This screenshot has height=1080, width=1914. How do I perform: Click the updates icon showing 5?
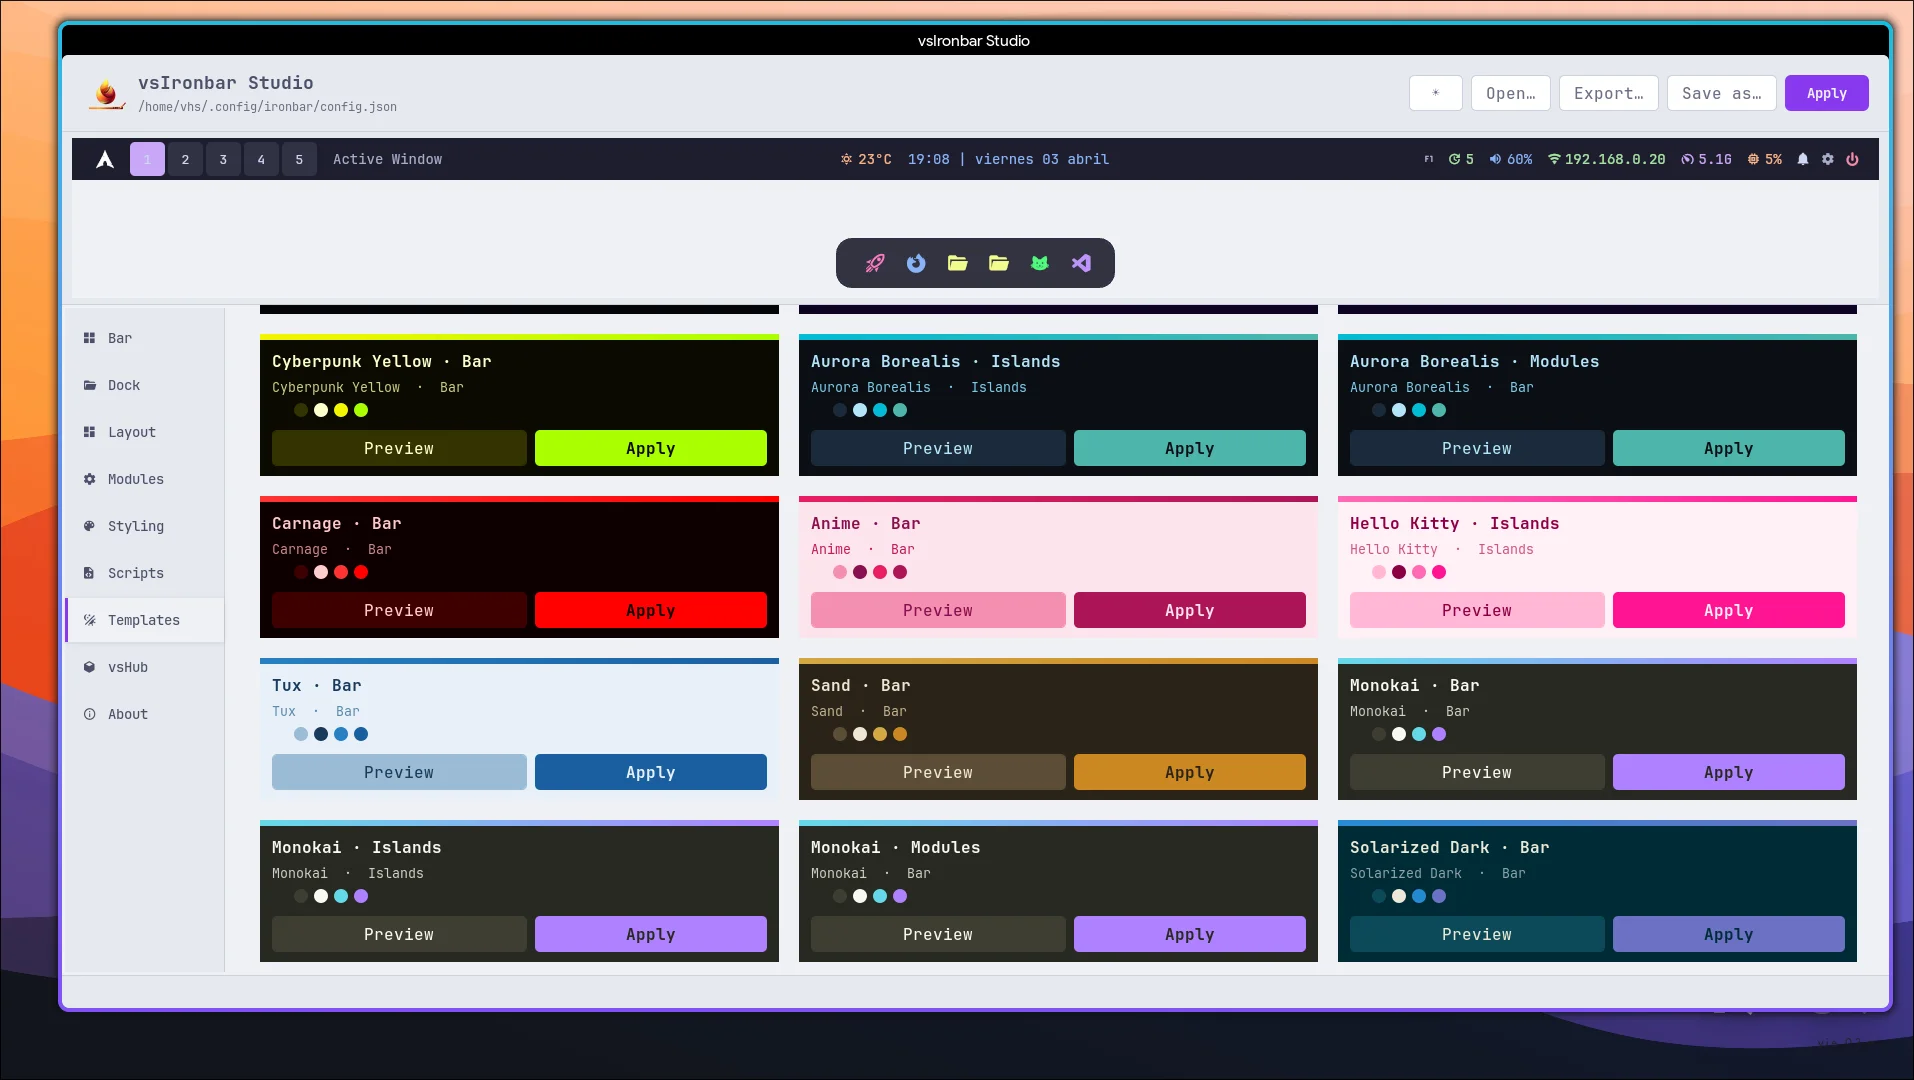[1455, 159]
